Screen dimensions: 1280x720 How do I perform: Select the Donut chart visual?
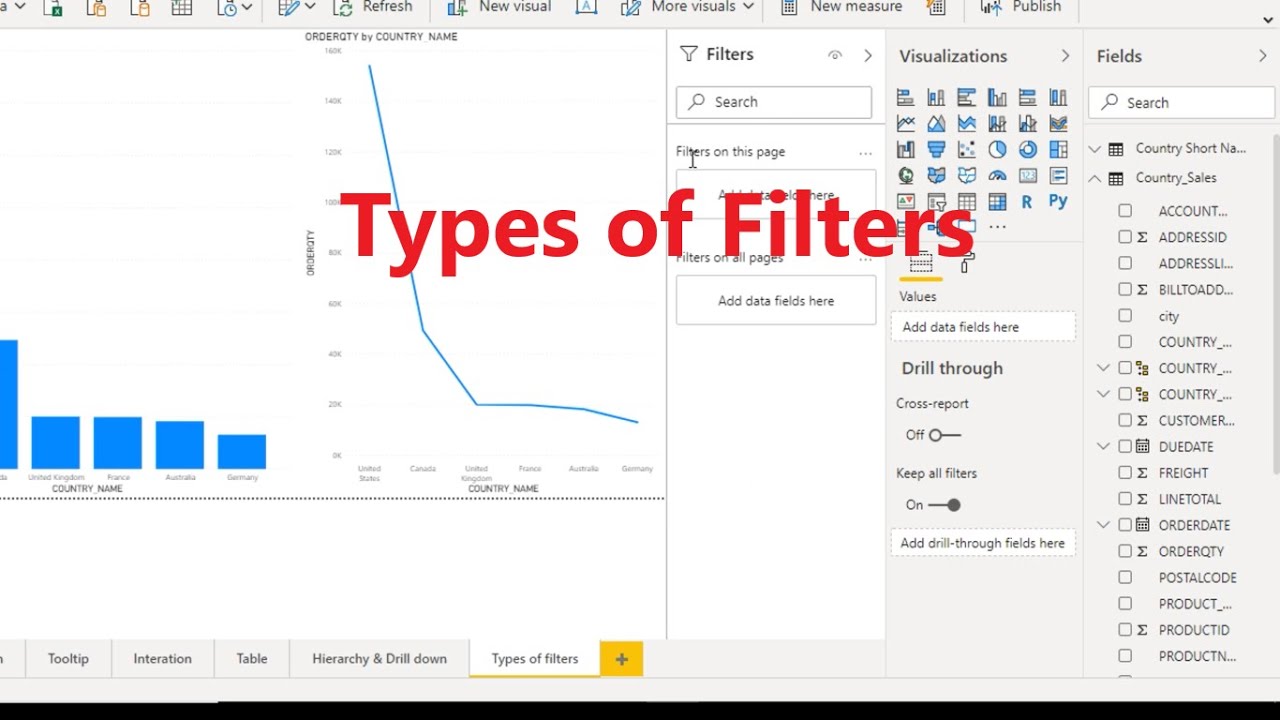pyautogui.click(x=1027, y=149)
